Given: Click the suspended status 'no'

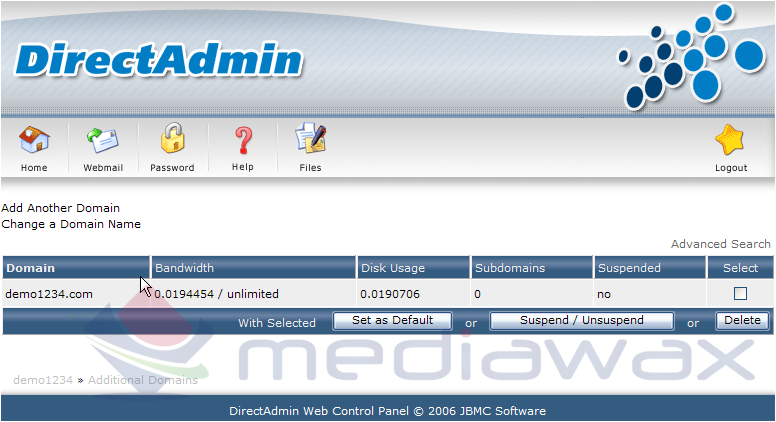Looking at the screenshot, I should pos(604,294).
